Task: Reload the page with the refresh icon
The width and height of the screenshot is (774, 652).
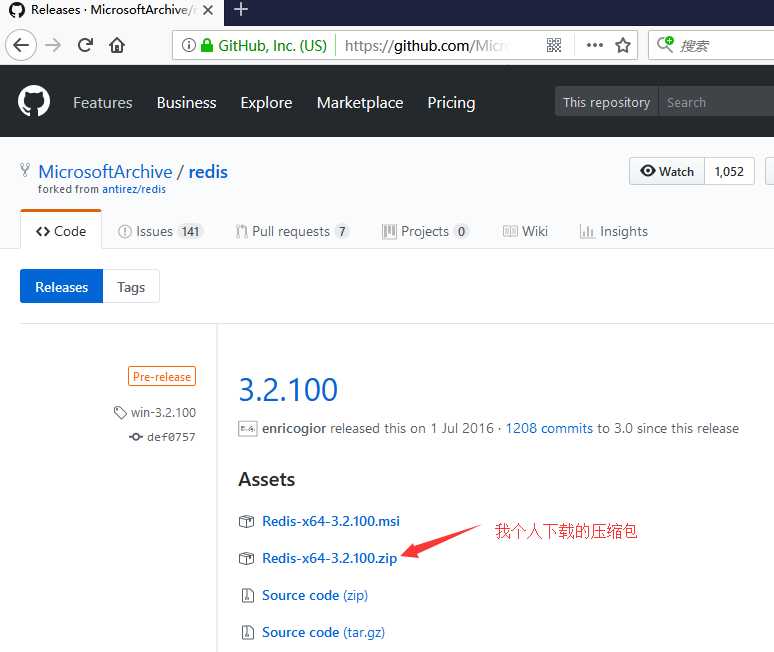Action: click(85, 45)
